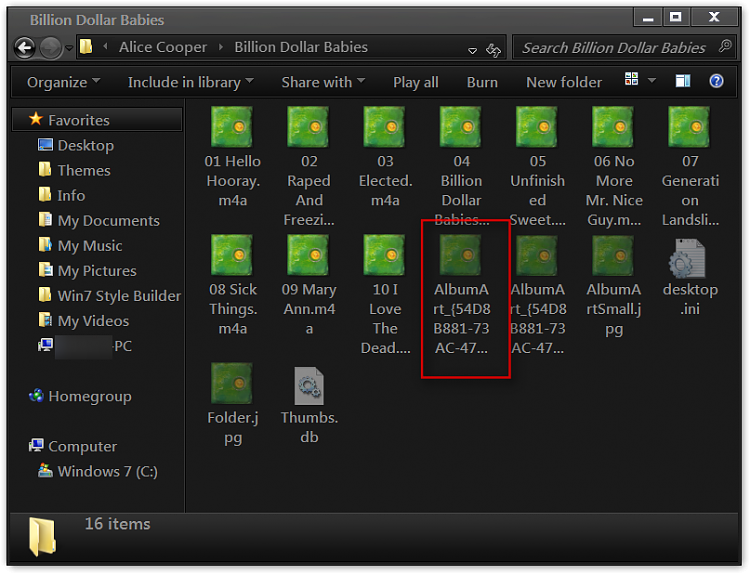
Task: Click the magnifier search icon
Action: [x=725, y=46]
